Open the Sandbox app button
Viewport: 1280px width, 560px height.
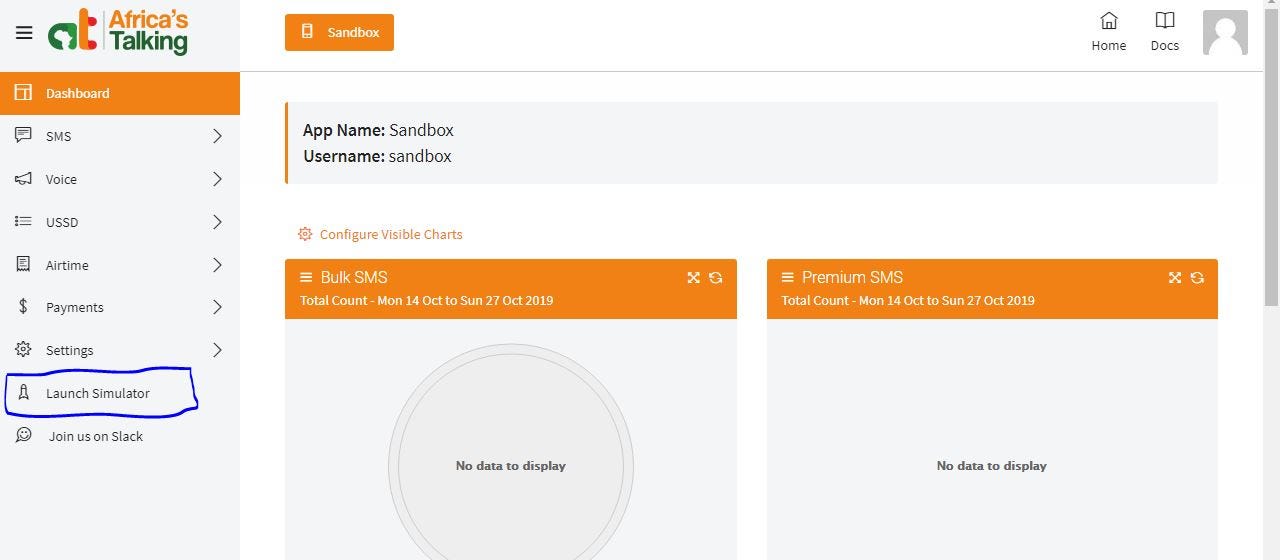tap(339, 32)
